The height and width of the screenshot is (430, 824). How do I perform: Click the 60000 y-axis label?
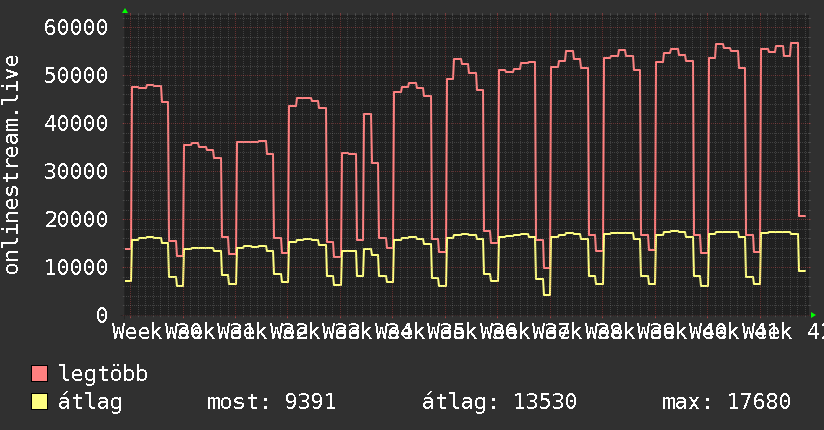click(x=76, y=27)
